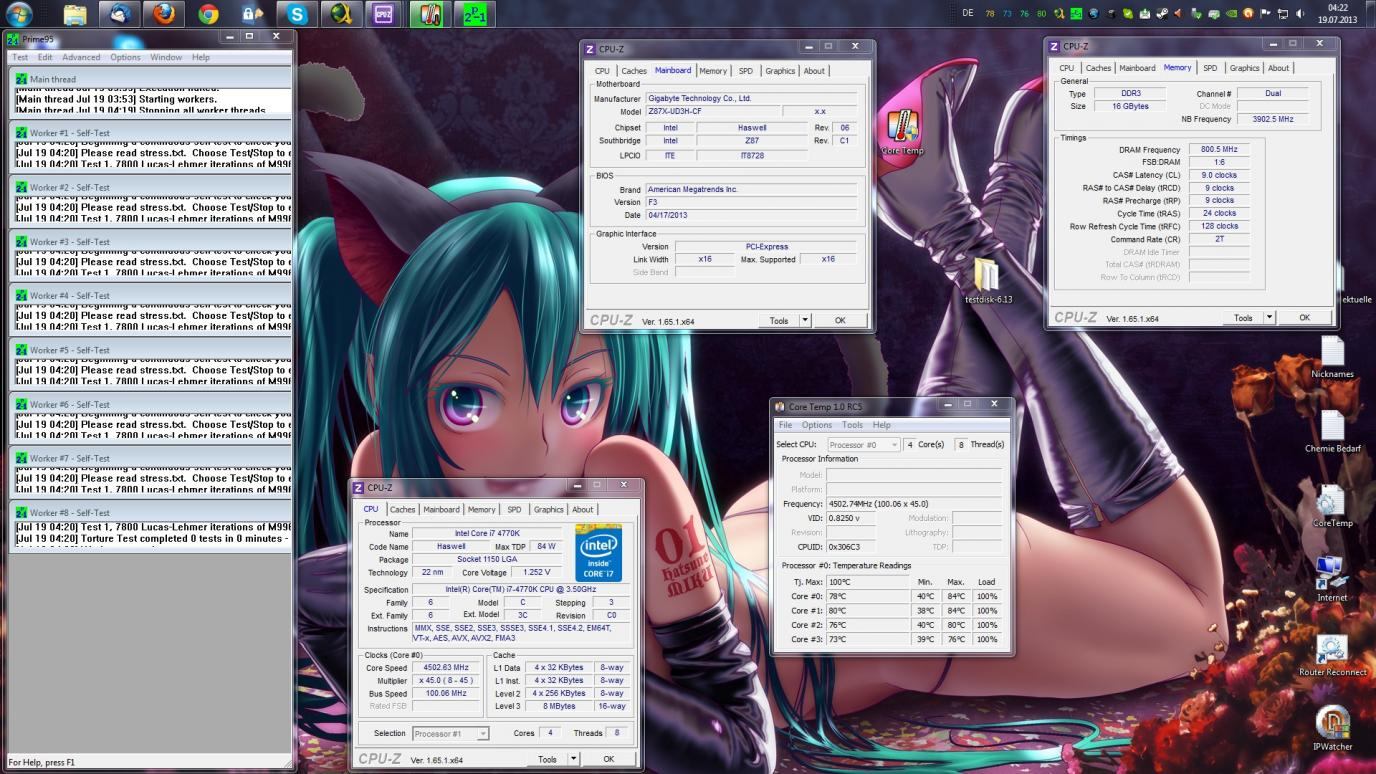Open the Edit menu in Prime95
This screenshot has height=774, width=1376.
(x=45, y=57)
